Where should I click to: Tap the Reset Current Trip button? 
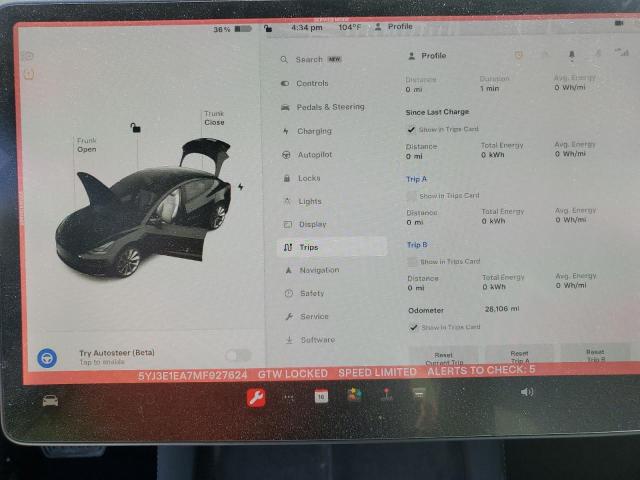click(x=444, y=356)
